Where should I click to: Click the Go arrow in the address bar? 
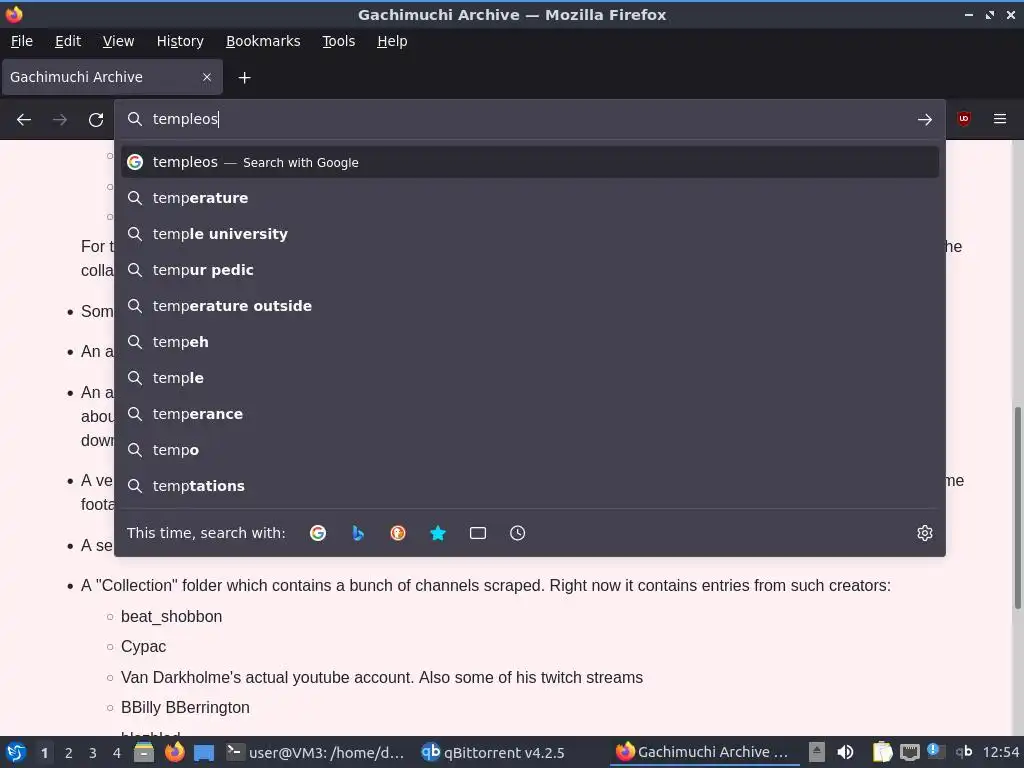924,120
